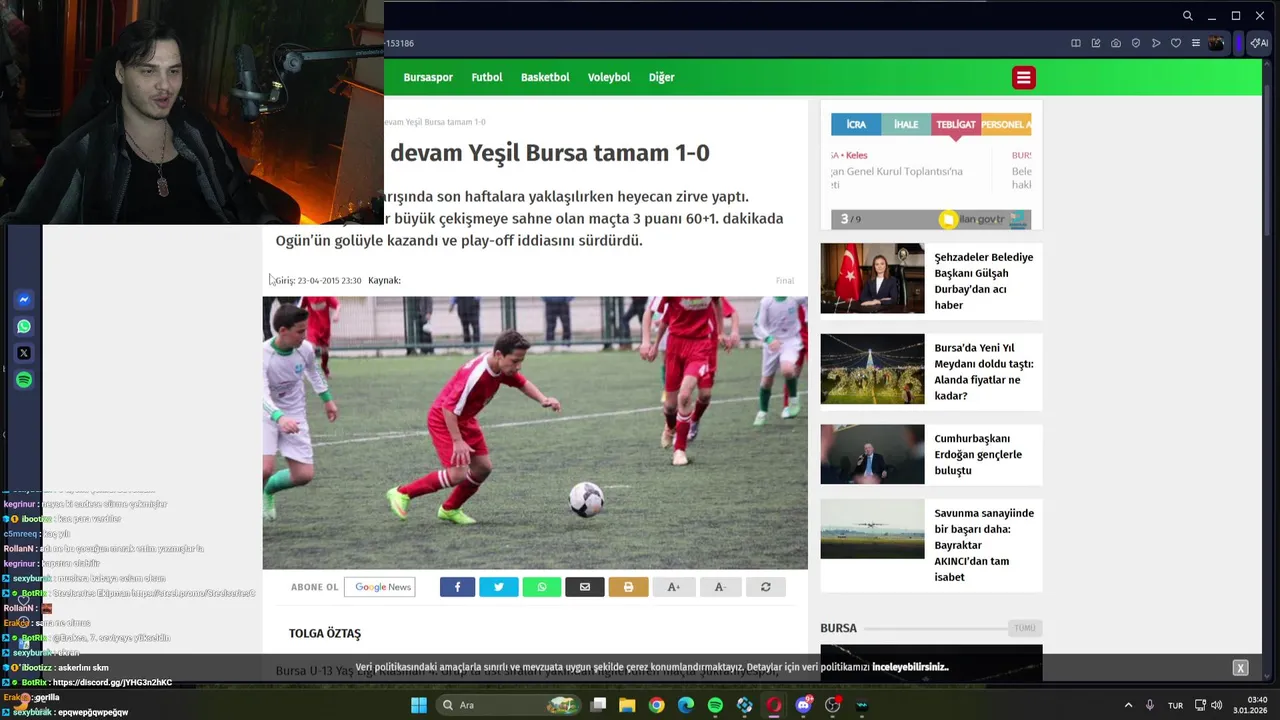Image resolution: width=1280 pixels, height=720 pixels.
Task: Launch Microsoft Edge from the taskbar
Action: (x=686, y=705)
